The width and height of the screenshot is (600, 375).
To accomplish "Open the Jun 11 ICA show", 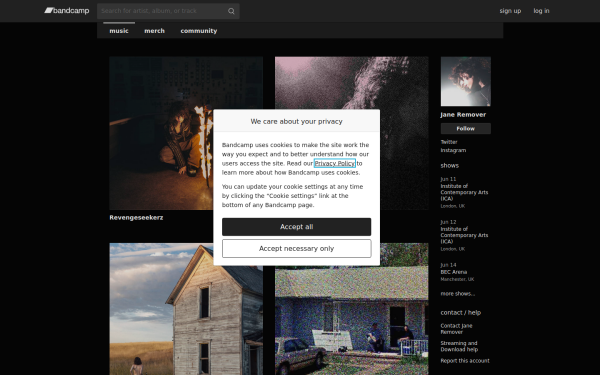I will [x=464, y=192].
